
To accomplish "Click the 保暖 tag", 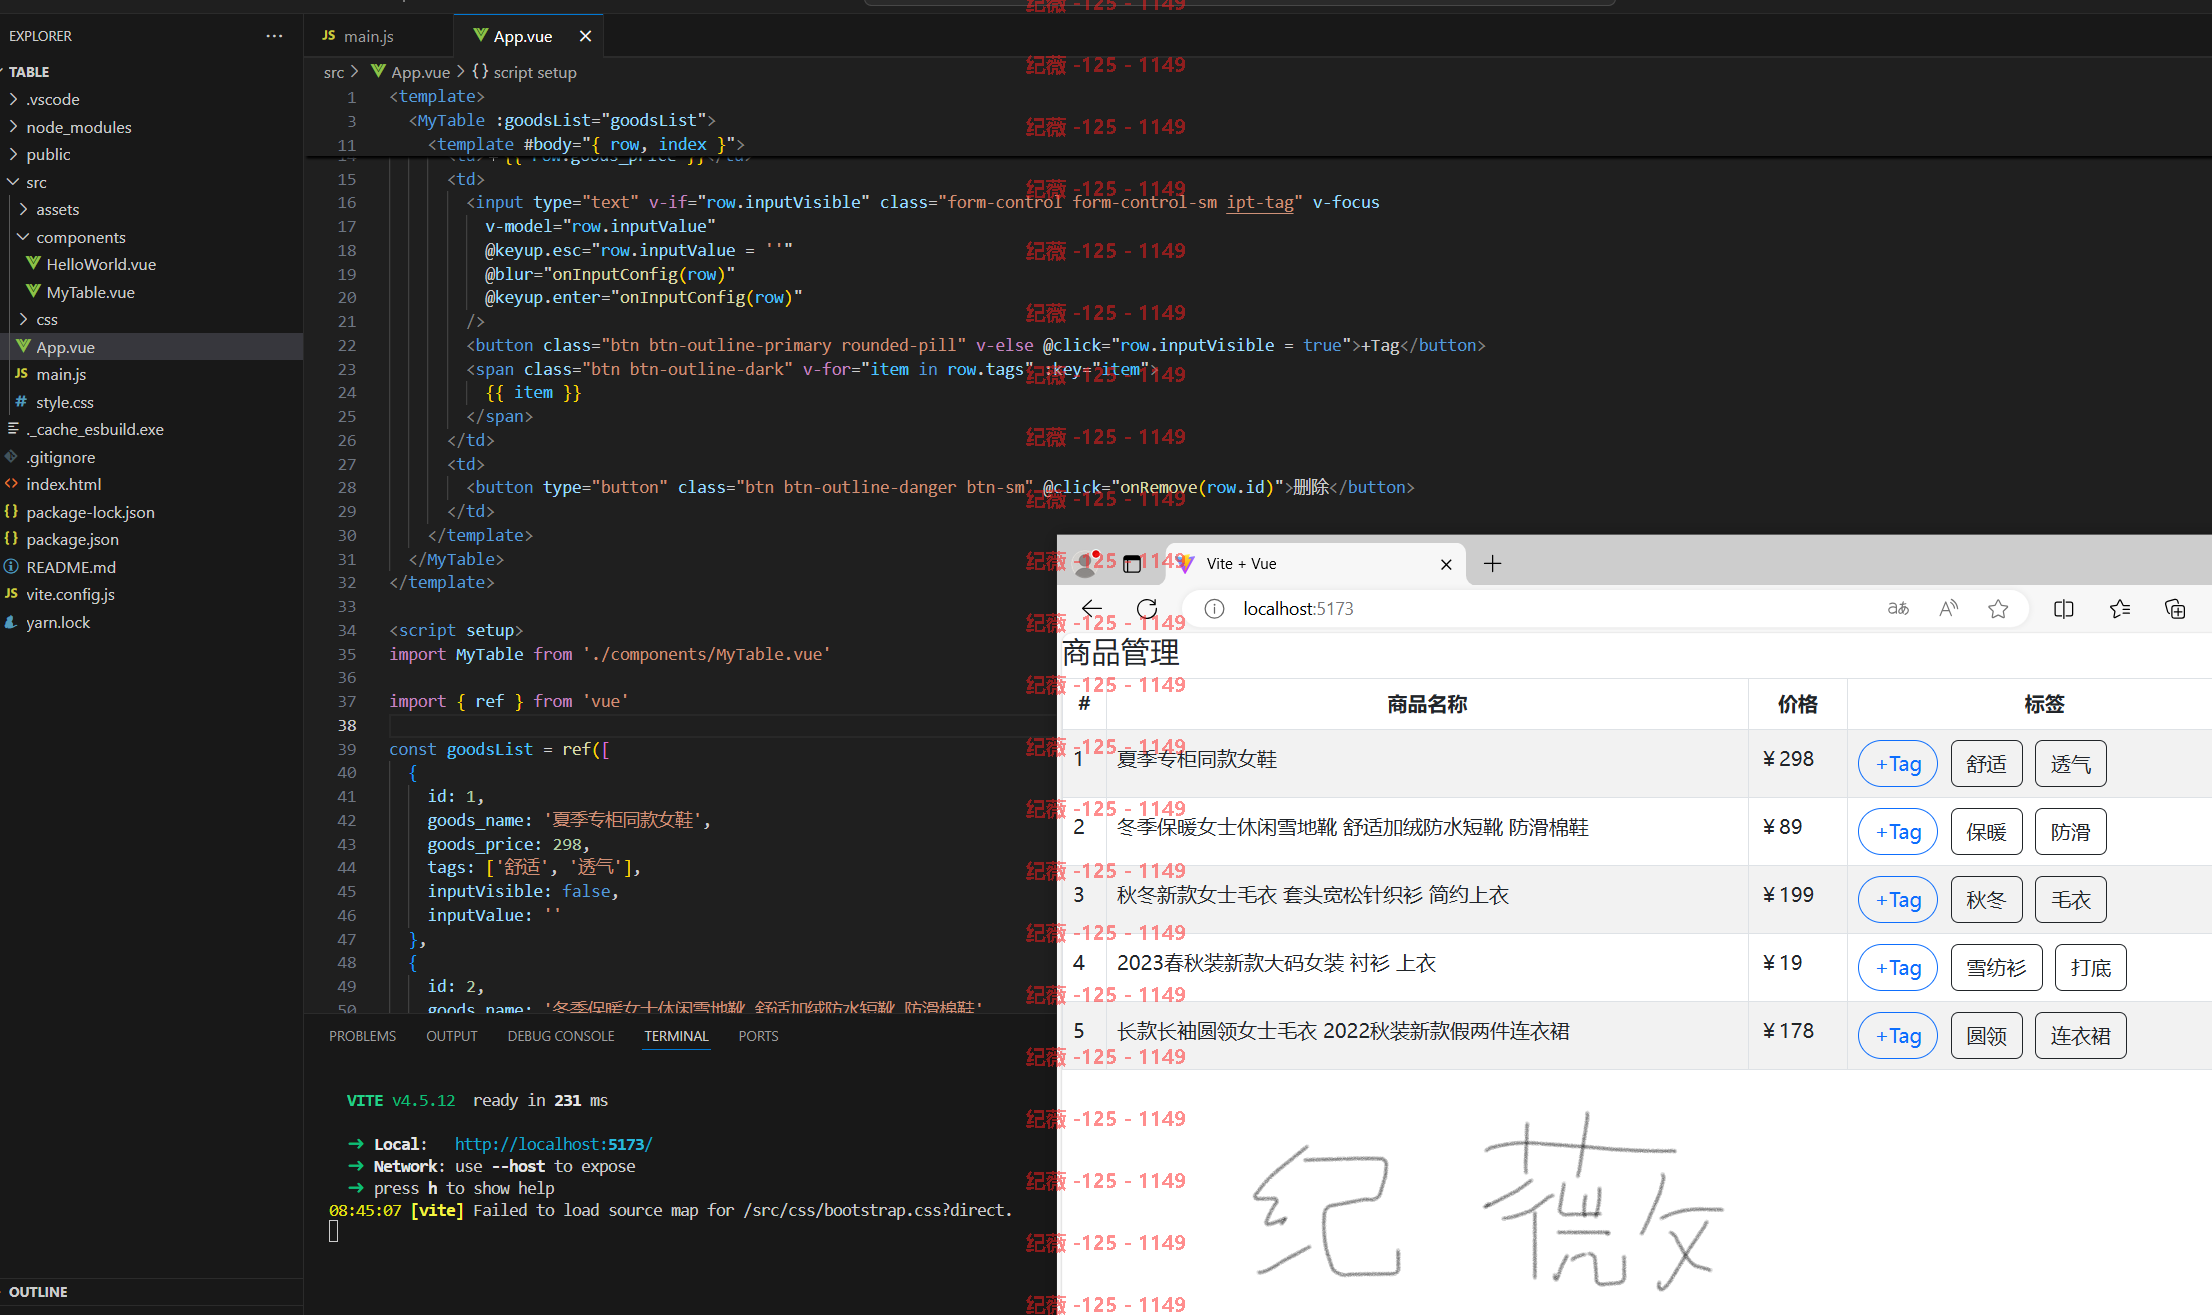I will (x=1986, y=832).
